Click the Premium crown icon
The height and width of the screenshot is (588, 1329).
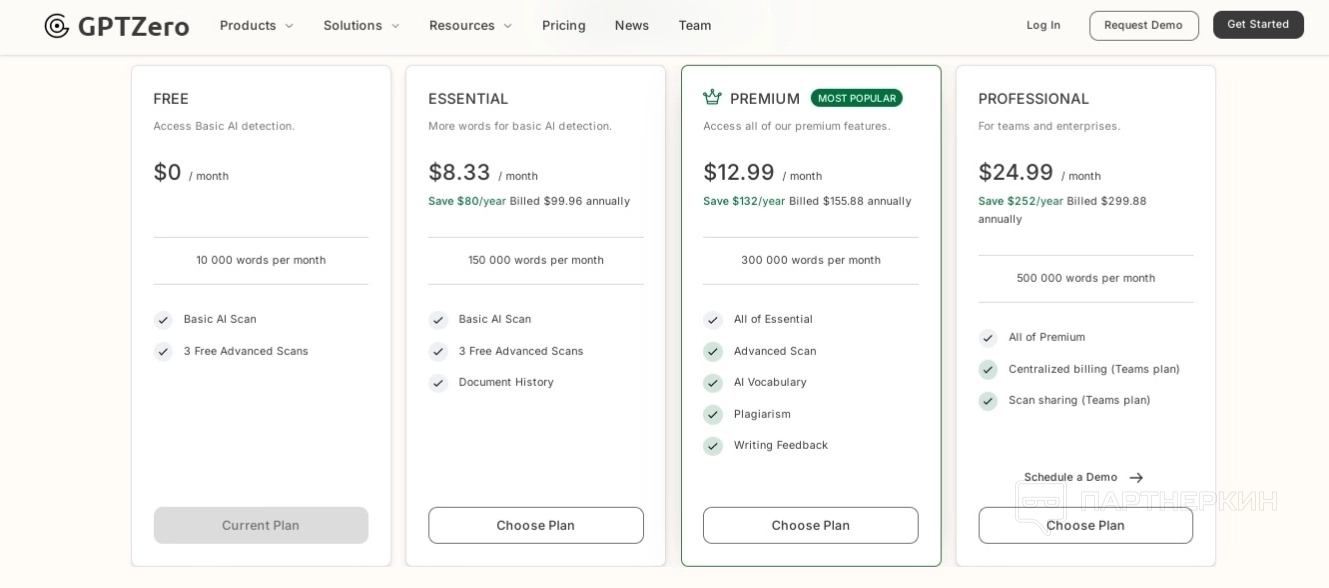712,98
